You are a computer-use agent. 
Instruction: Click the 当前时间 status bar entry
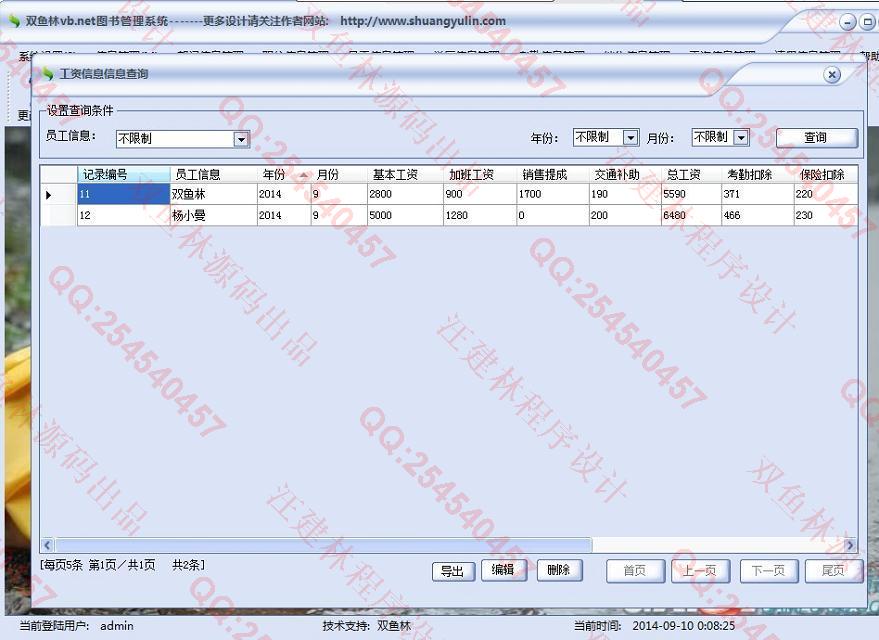coord(654,626)
